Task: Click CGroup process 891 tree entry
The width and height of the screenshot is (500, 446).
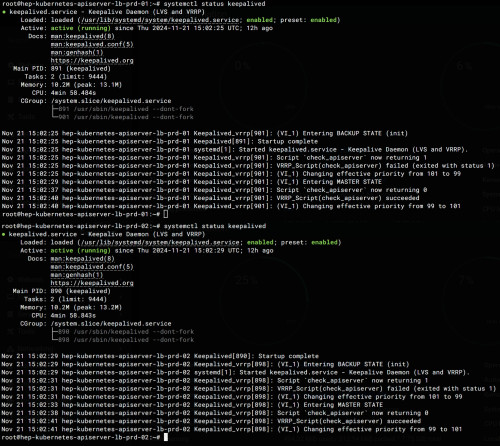Action: coord(123,109)
